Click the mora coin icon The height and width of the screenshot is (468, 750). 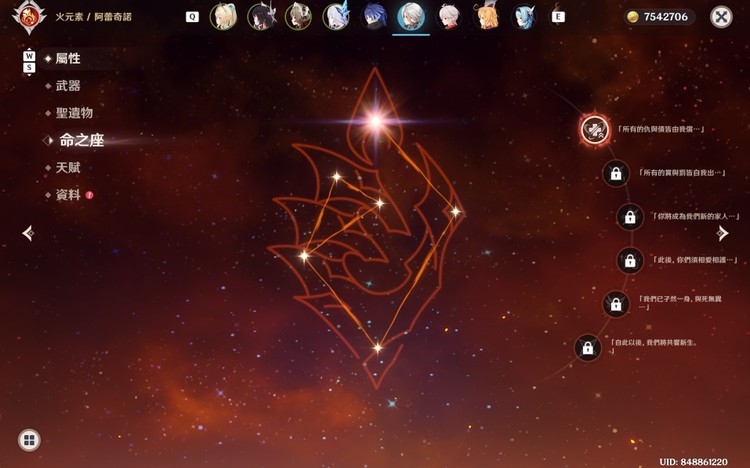(633, 17)
